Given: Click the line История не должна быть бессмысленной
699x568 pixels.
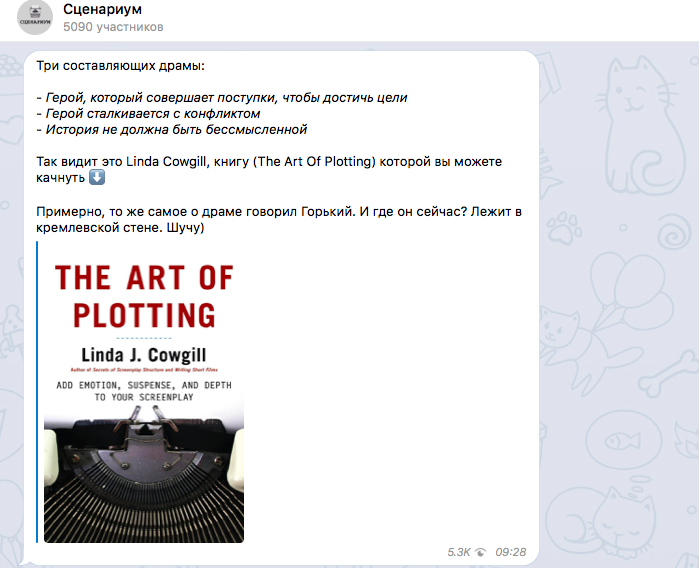Looking at the screenshot, I should click(x=172, y=130).
